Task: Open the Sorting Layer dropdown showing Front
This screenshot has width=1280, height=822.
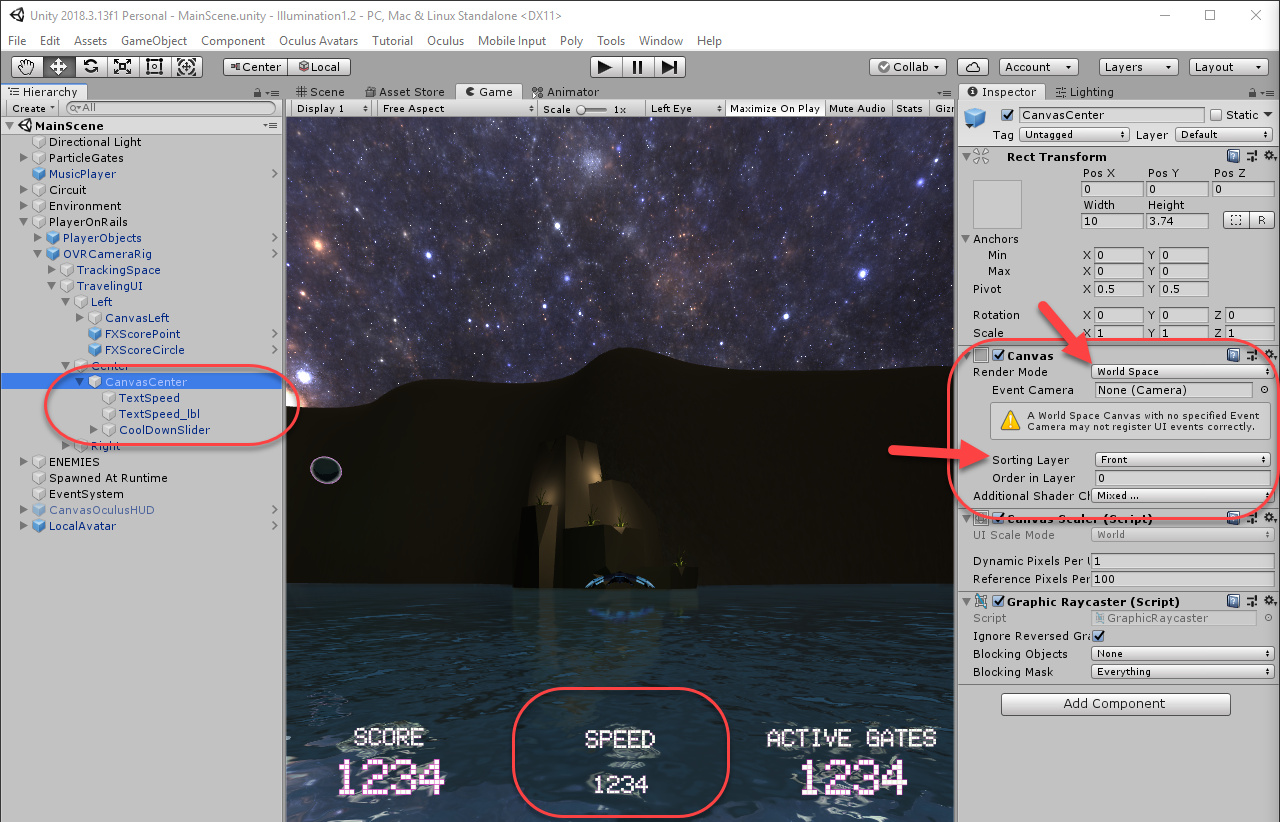Action: [x=1181, y=459]
